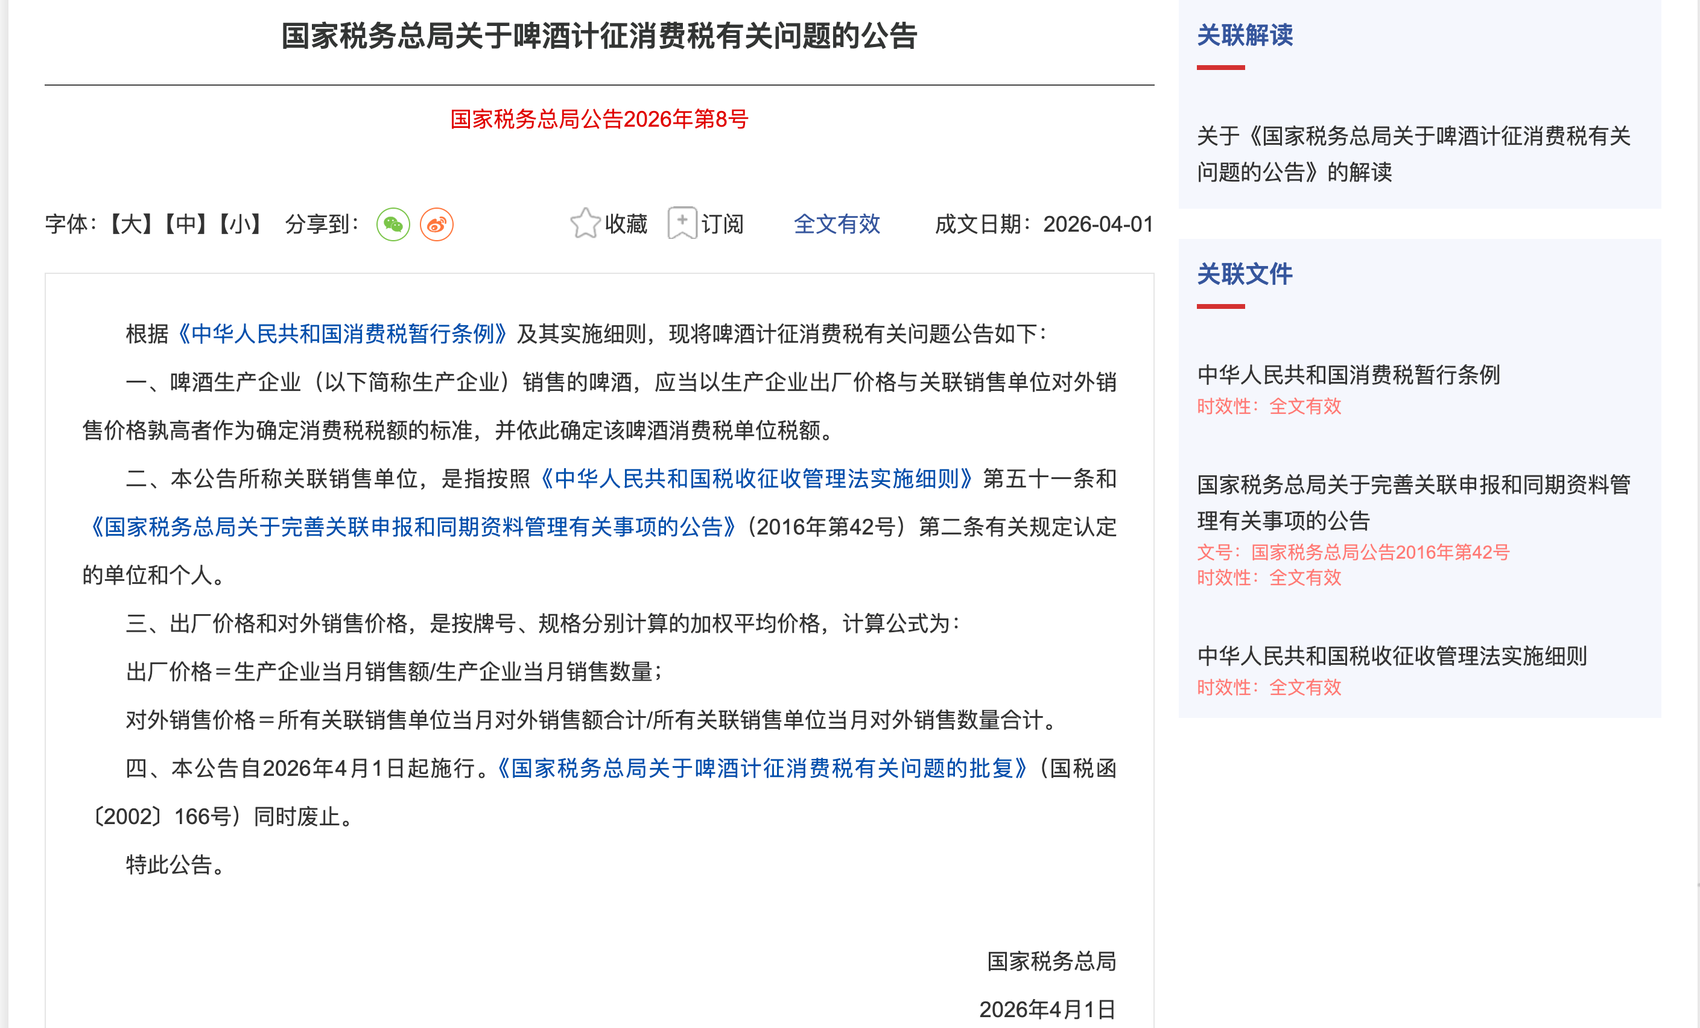Open sidebar file about 关联申报和同期资料管理
The height and width of the screenshot is (1028, 1700).
[1413, 502]
